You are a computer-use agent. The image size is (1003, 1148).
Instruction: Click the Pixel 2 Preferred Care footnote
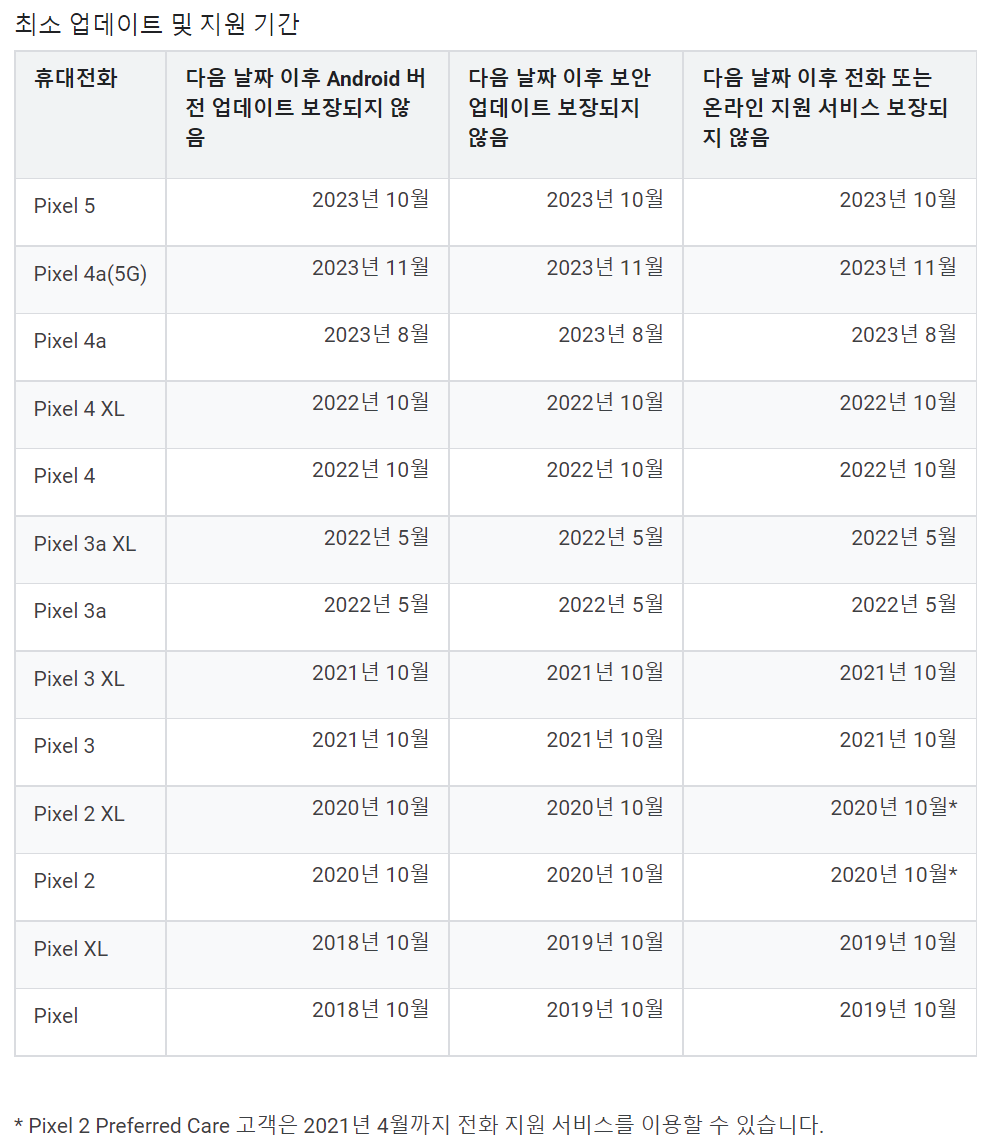(419, 1125)
